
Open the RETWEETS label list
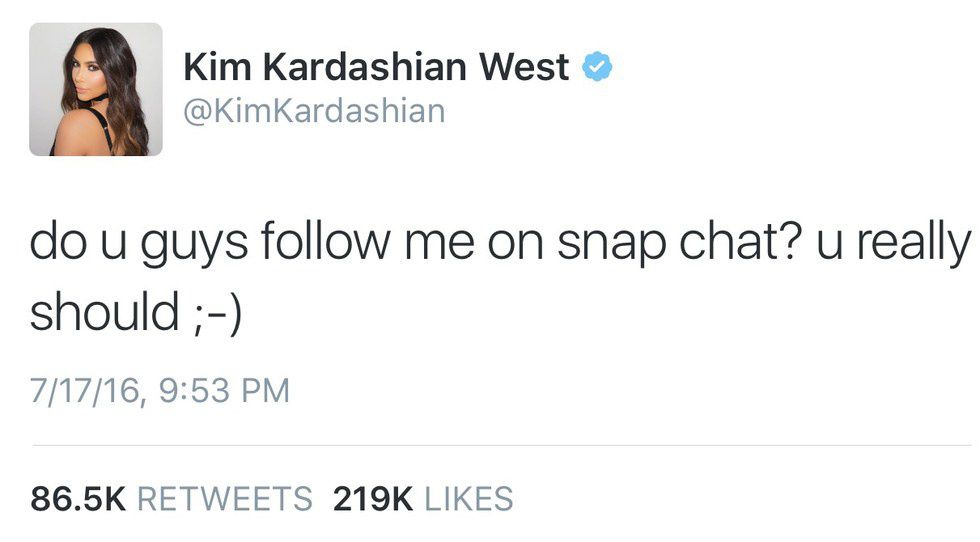click(x=224, y=498)
